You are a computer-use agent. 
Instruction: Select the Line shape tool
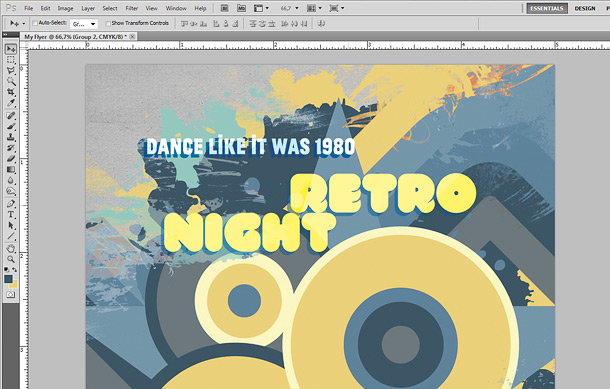(x=11, y=236)
